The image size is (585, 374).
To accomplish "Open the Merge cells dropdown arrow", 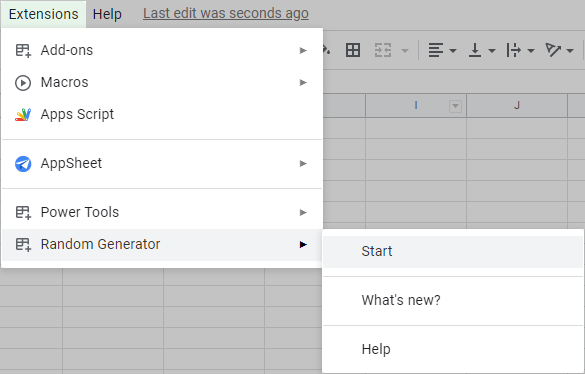I will click(405, 50).
